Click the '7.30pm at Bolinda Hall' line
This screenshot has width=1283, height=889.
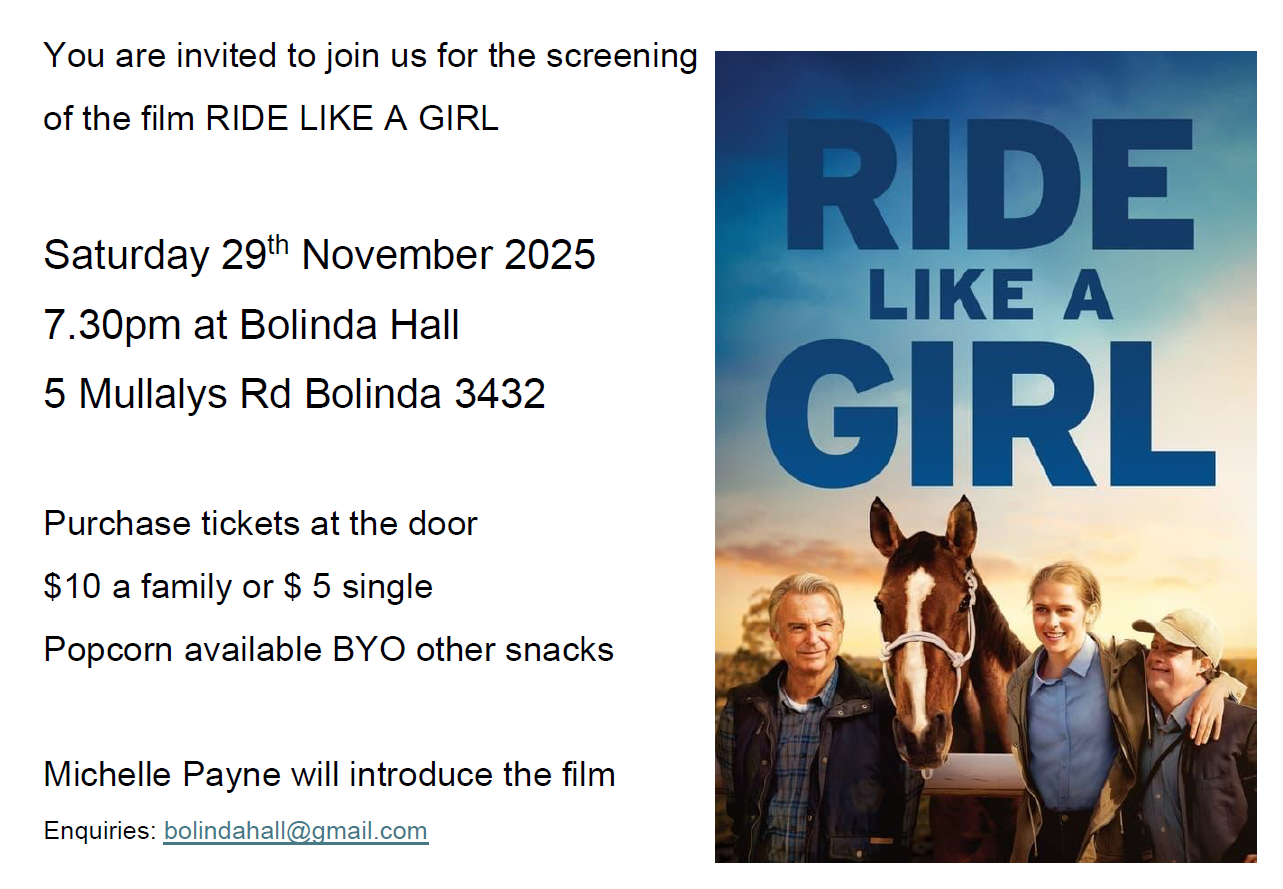click(251, 325)
